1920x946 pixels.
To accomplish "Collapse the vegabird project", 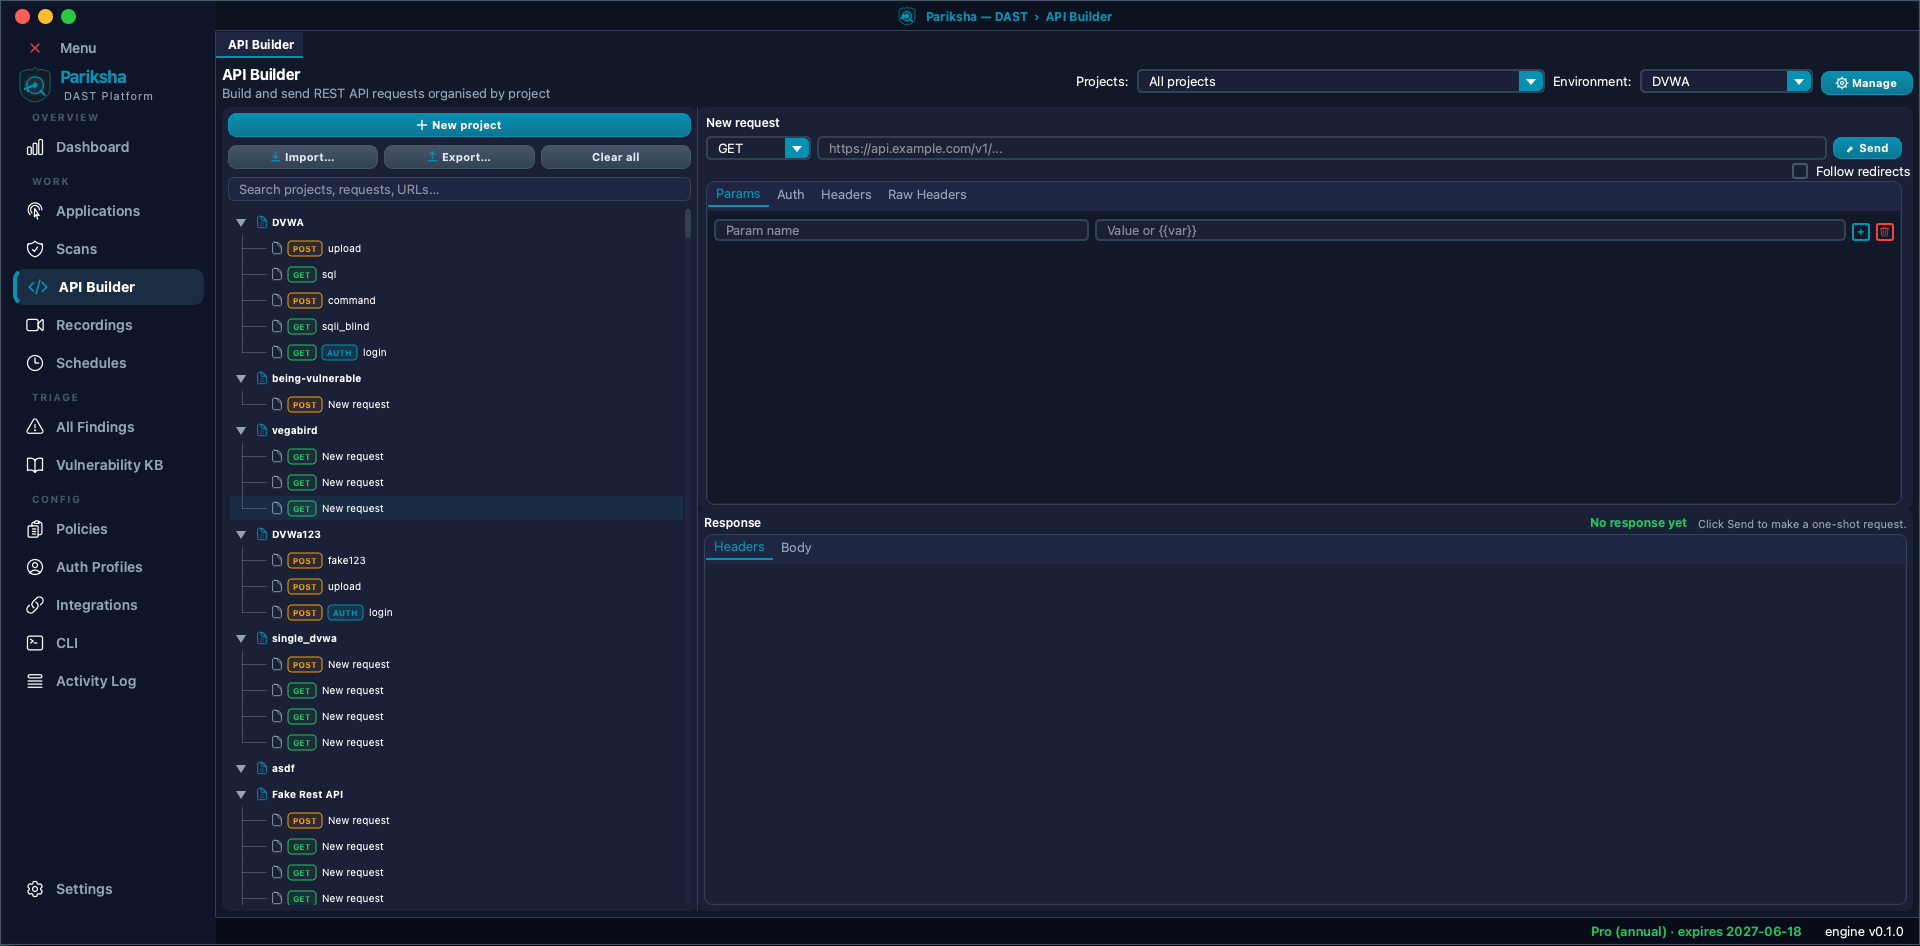I will point(241,431).
